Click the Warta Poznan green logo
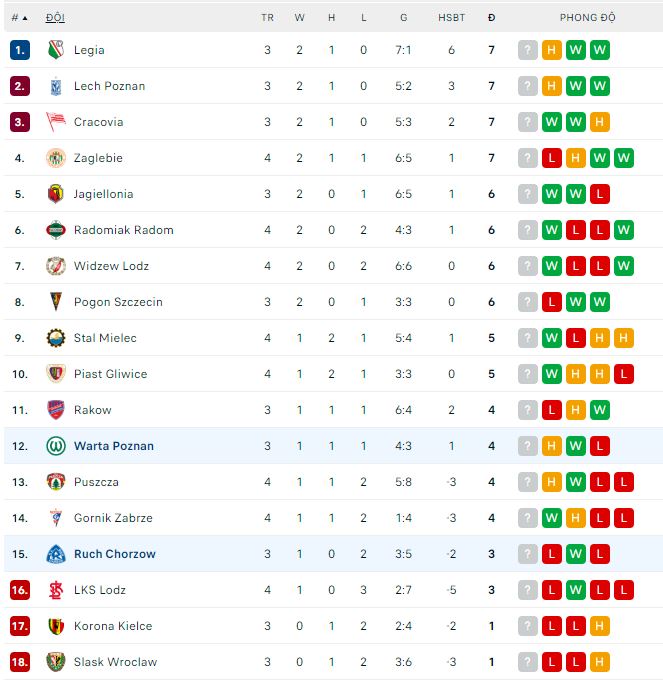This screenshot has height=683, width=663. click(56, 446)
